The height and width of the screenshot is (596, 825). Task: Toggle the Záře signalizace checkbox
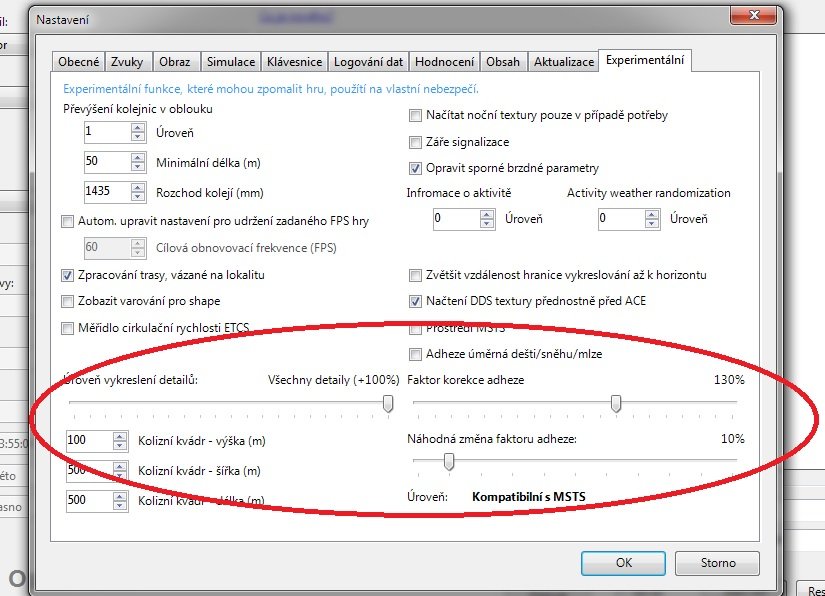(416, 142)
